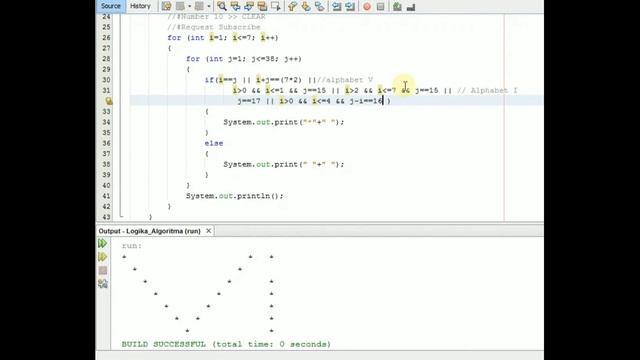
Task: Close the Output Logika_Algoritma tab
Action: point(209,231)
